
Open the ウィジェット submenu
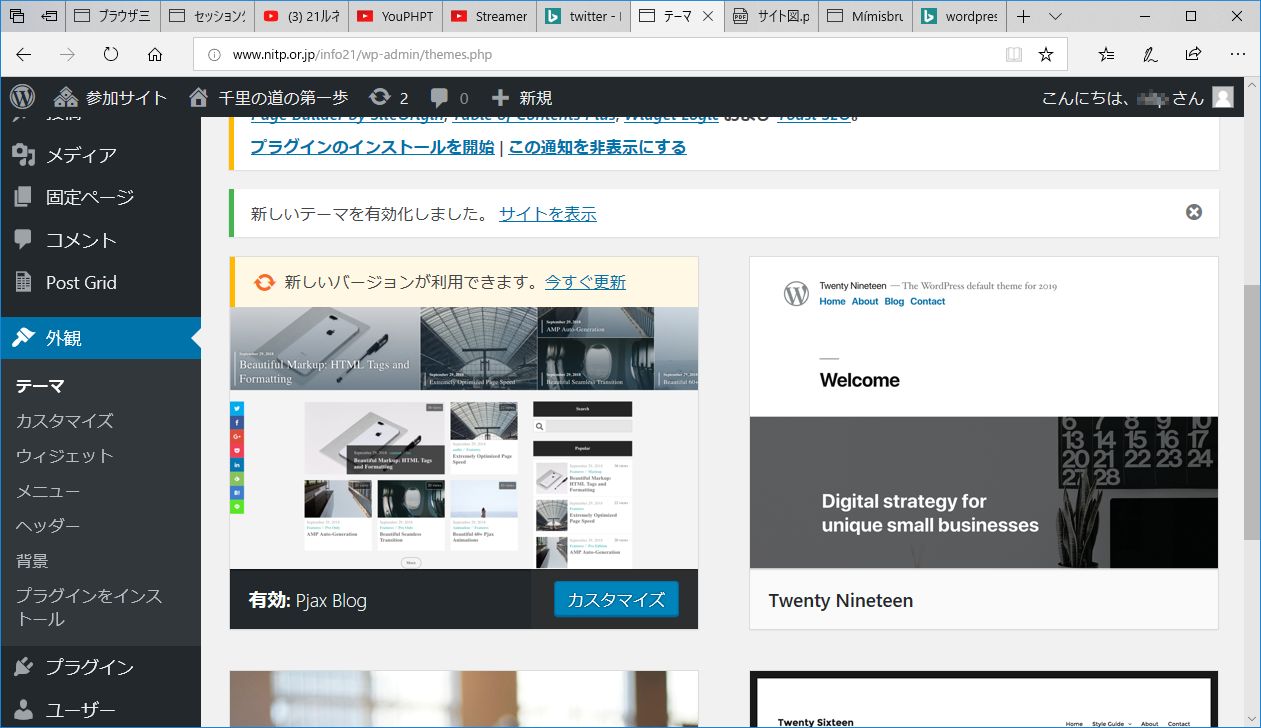point(65,456)
